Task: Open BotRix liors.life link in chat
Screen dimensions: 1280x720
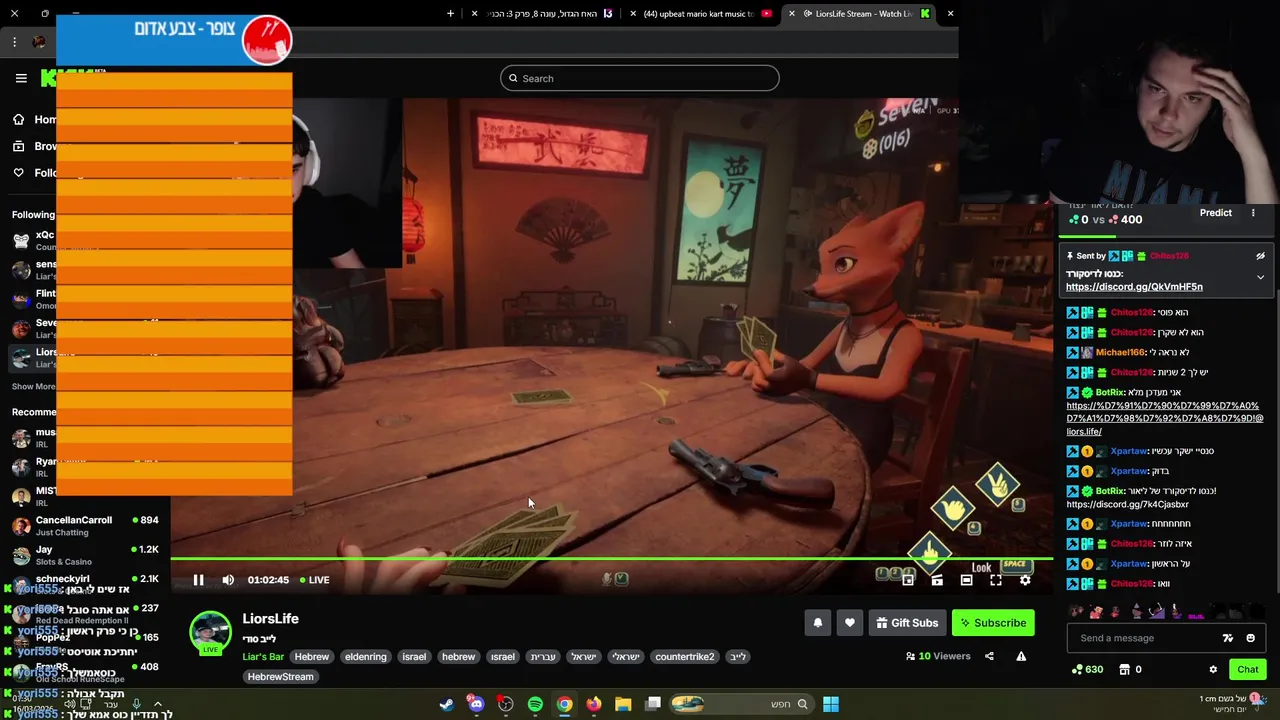Action: [1165, 418]
